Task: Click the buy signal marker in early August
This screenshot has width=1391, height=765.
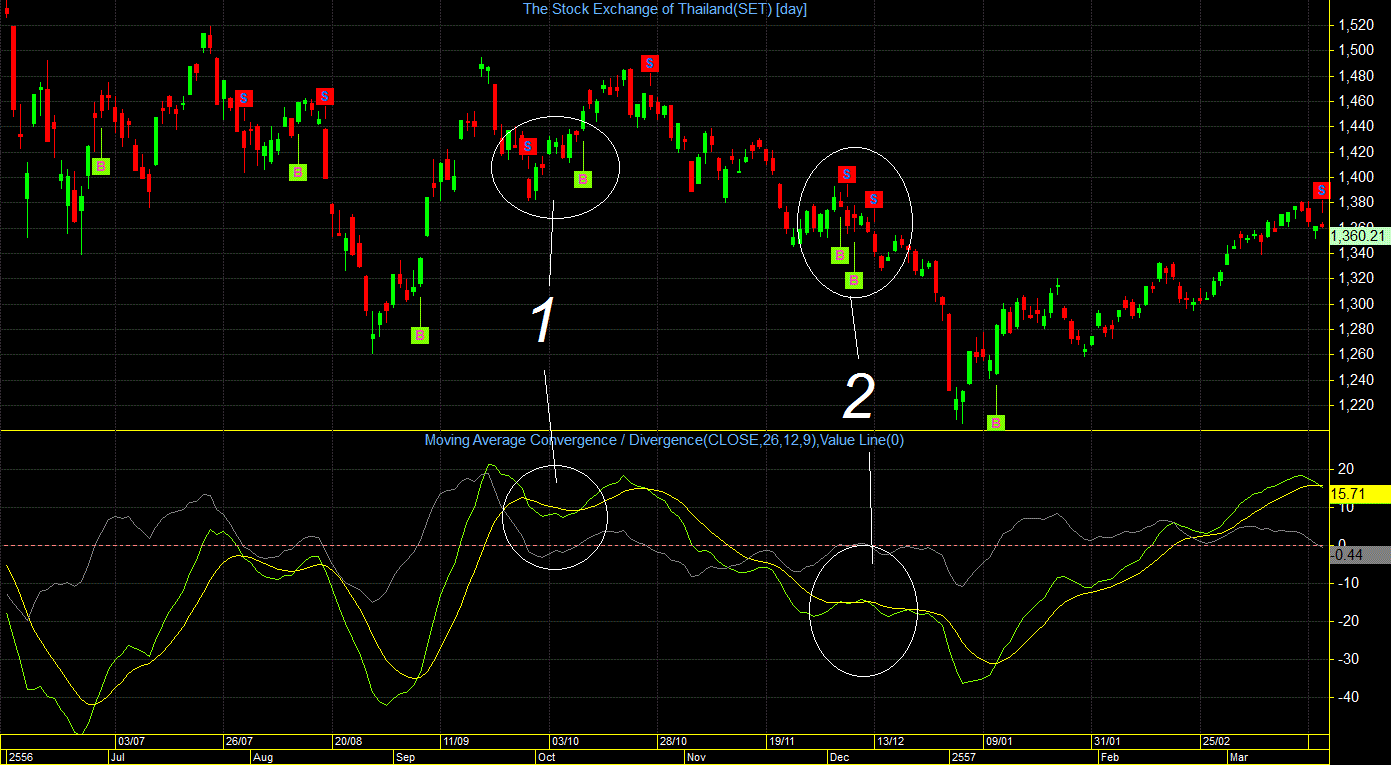Action: 298,172
